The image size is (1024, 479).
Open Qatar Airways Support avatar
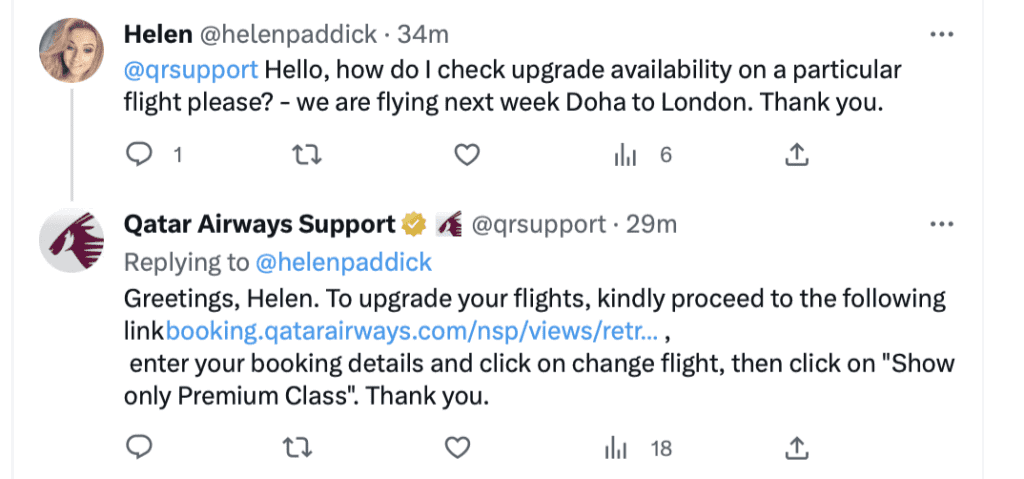[x=72, y=240]
